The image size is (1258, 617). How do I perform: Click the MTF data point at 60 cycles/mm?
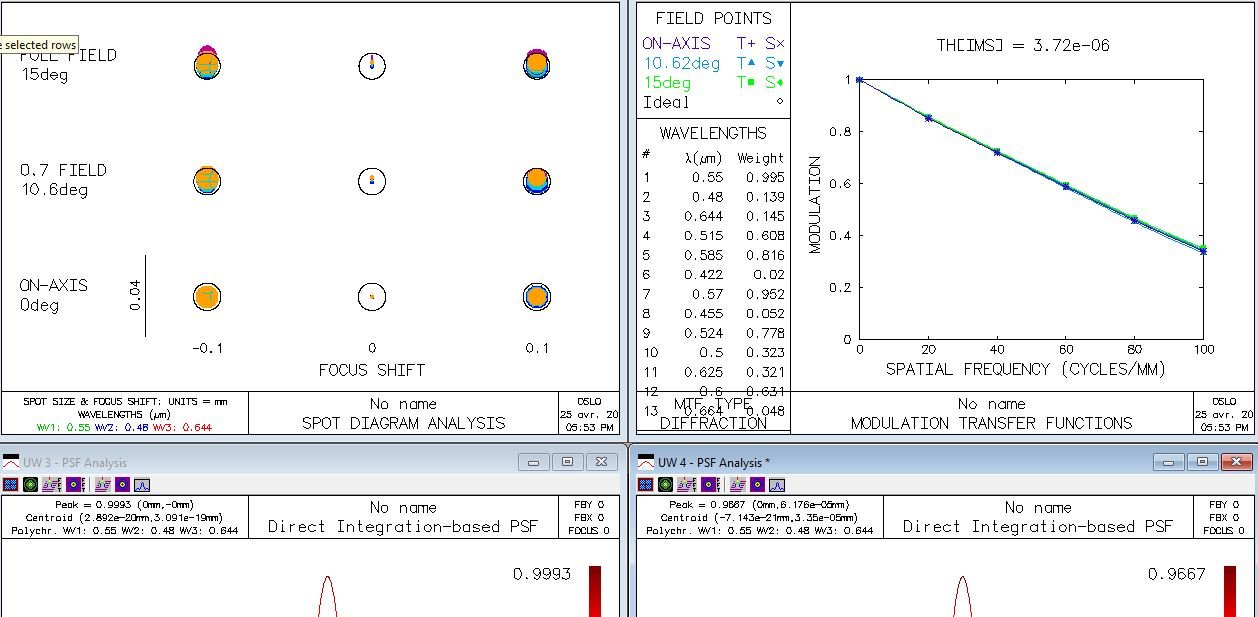tap(1066, 186)
